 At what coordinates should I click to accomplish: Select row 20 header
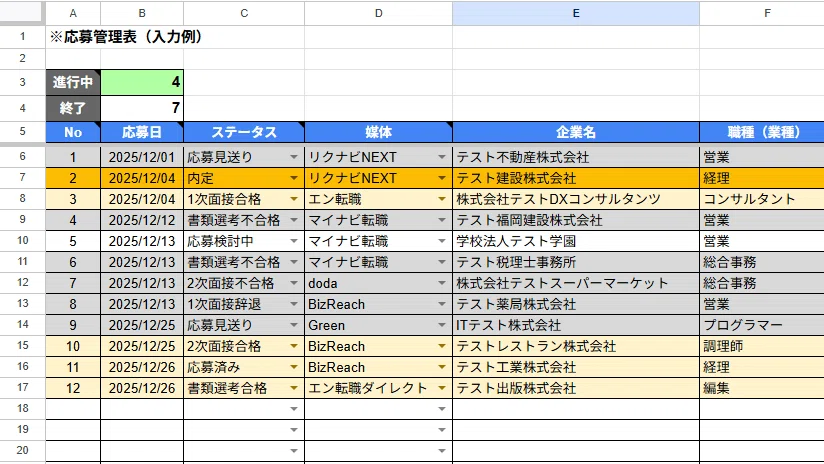click(23, 450)
